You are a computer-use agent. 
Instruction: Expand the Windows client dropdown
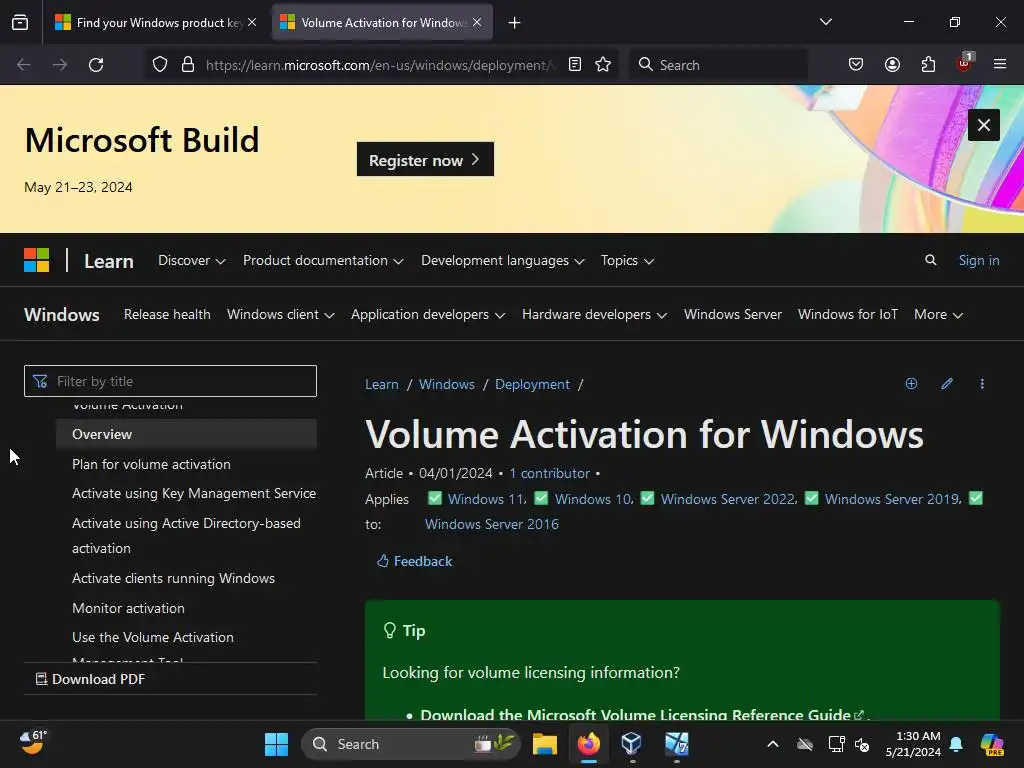tap(281, 314)
